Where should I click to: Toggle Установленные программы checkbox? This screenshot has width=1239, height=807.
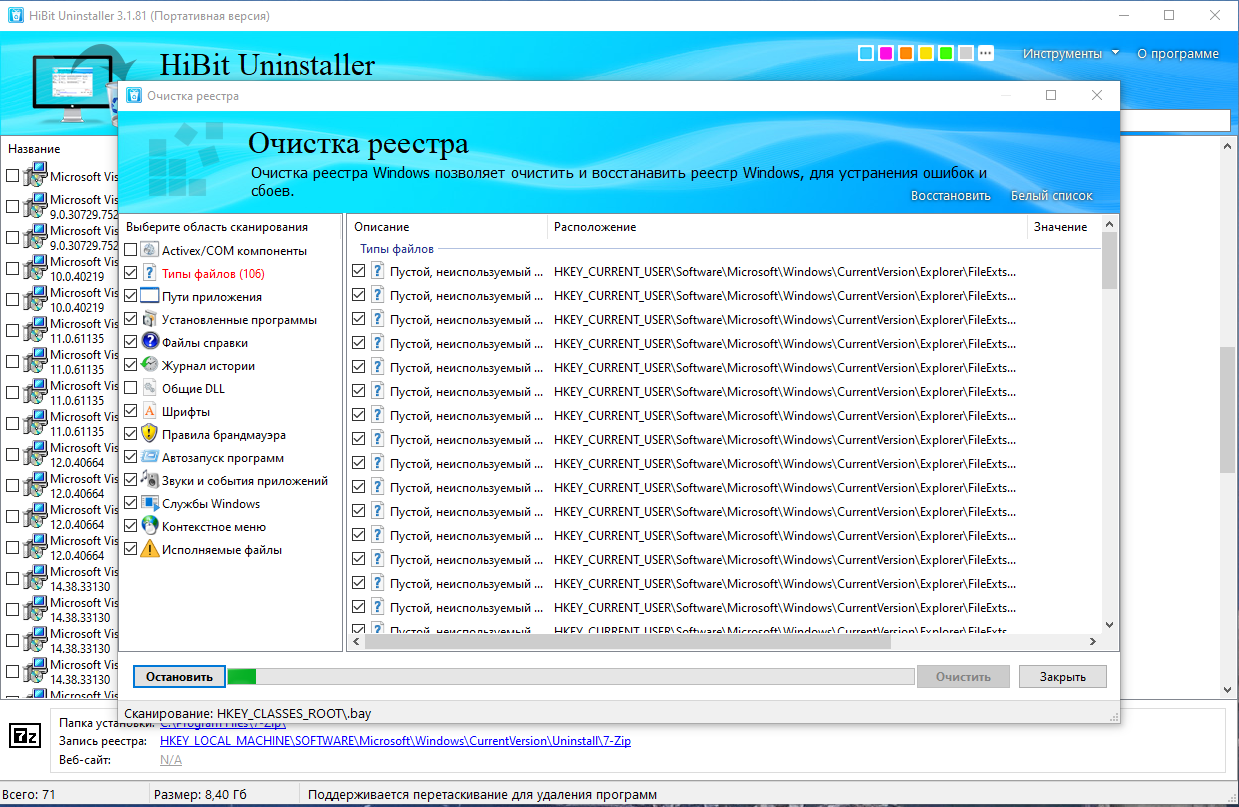[131, 319]
